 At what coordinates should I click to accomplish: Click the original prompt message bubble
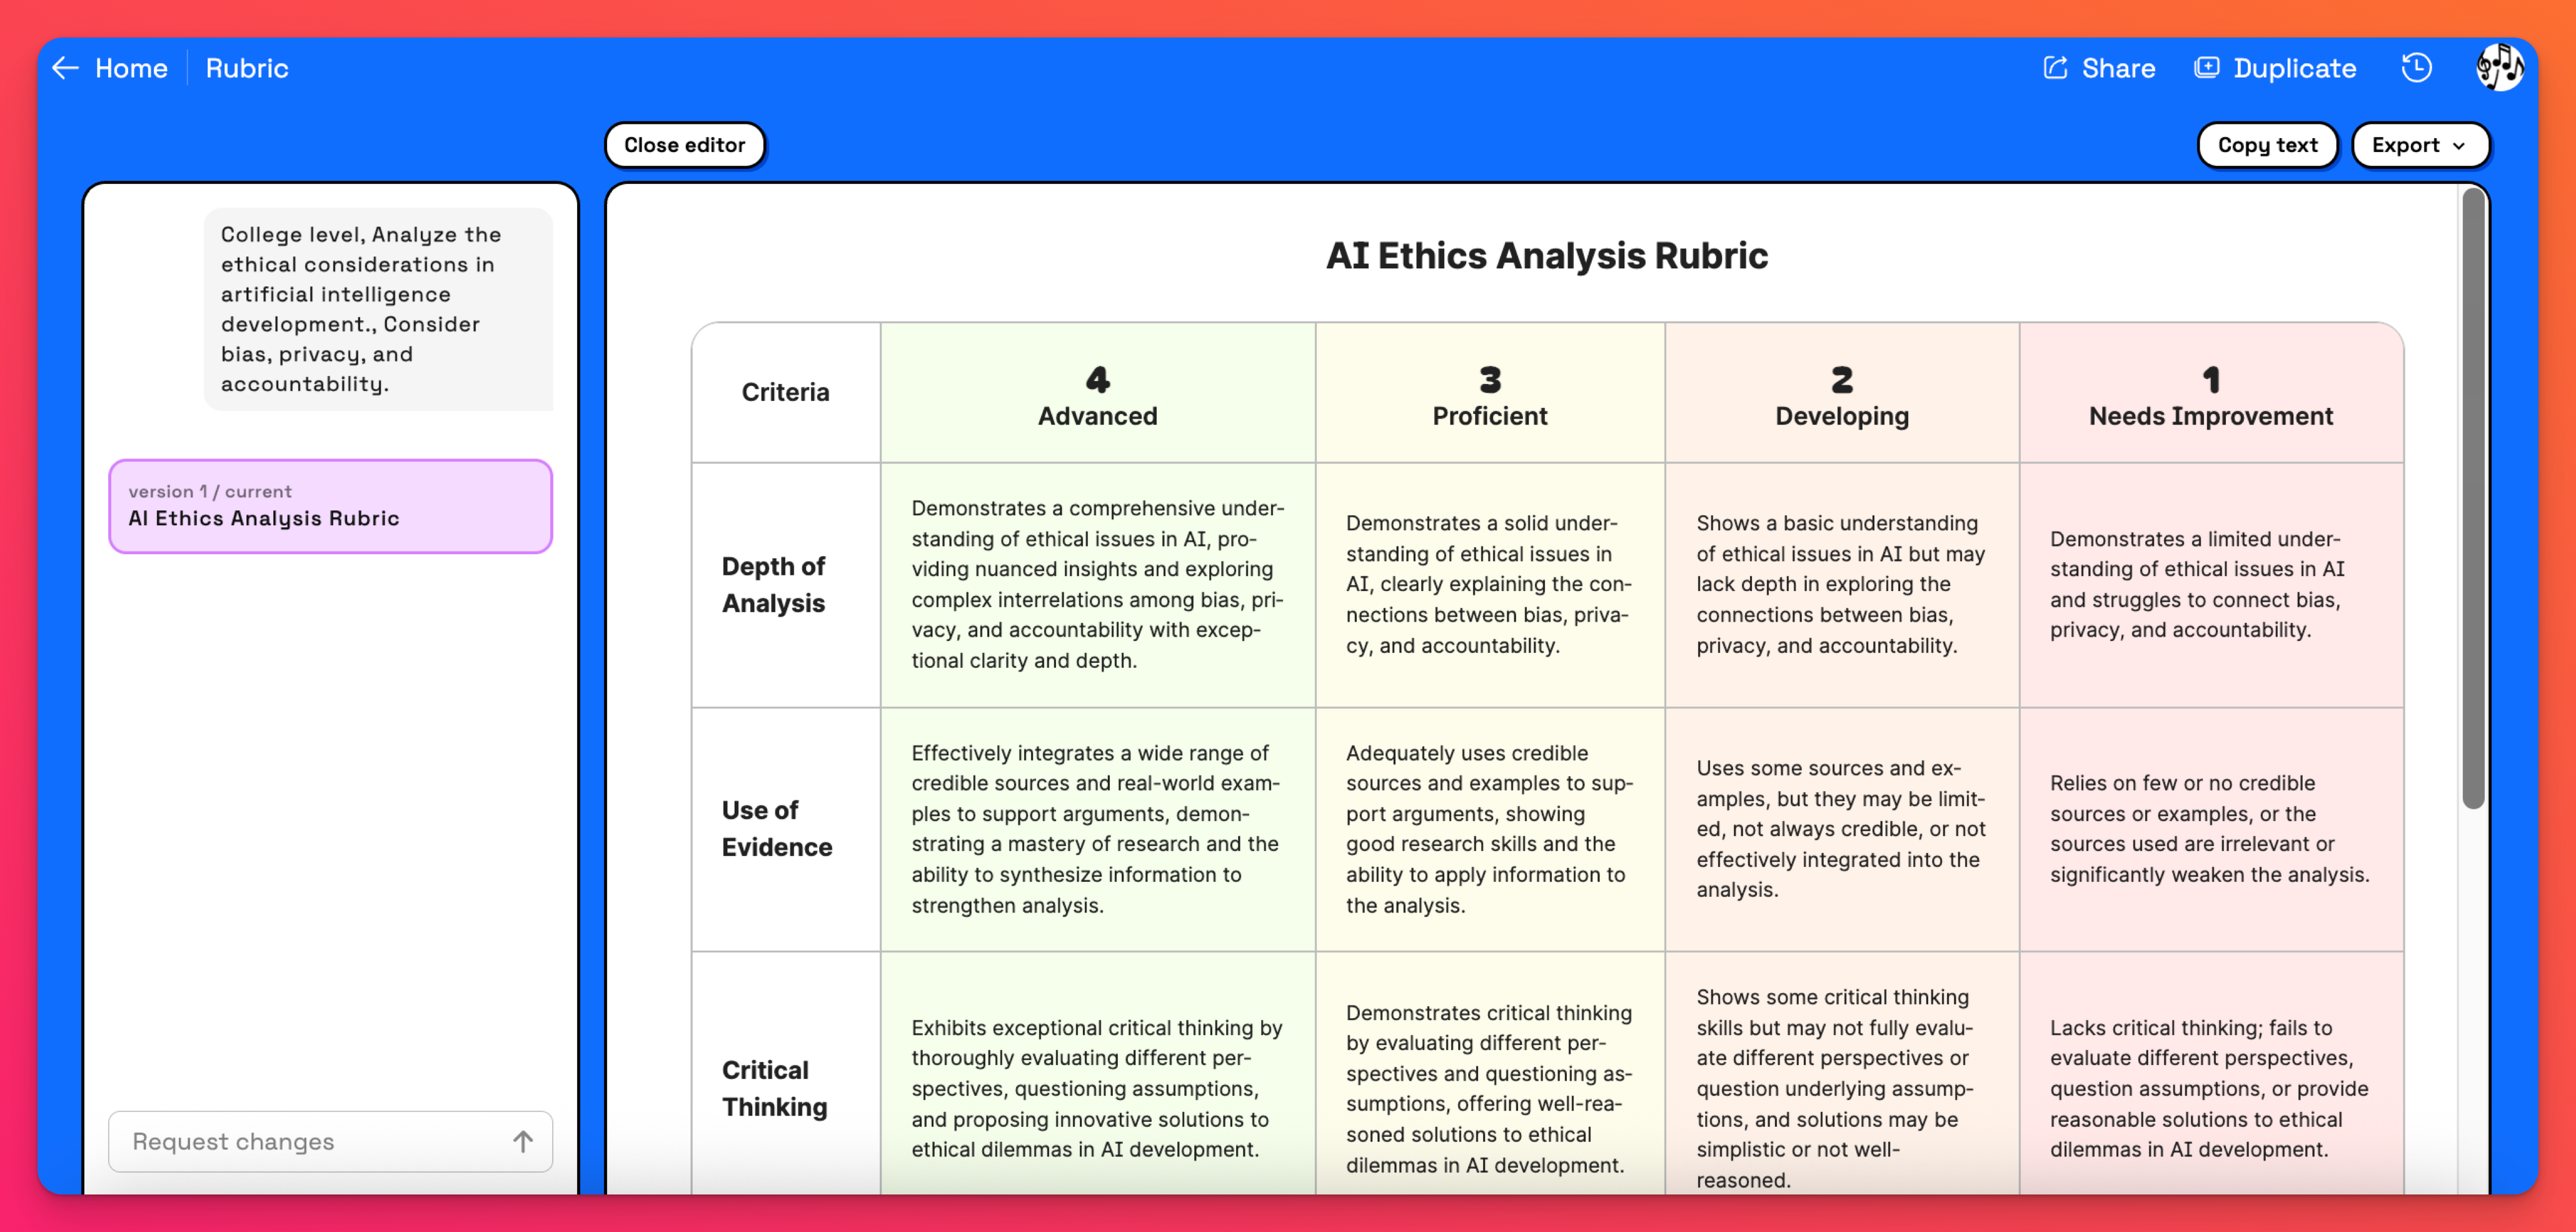(x=378, y=309)
